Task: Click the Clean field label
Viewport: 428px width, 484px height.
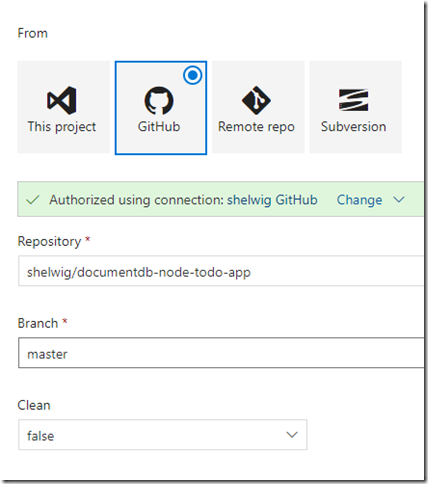Action: click(x=34, y=405)
